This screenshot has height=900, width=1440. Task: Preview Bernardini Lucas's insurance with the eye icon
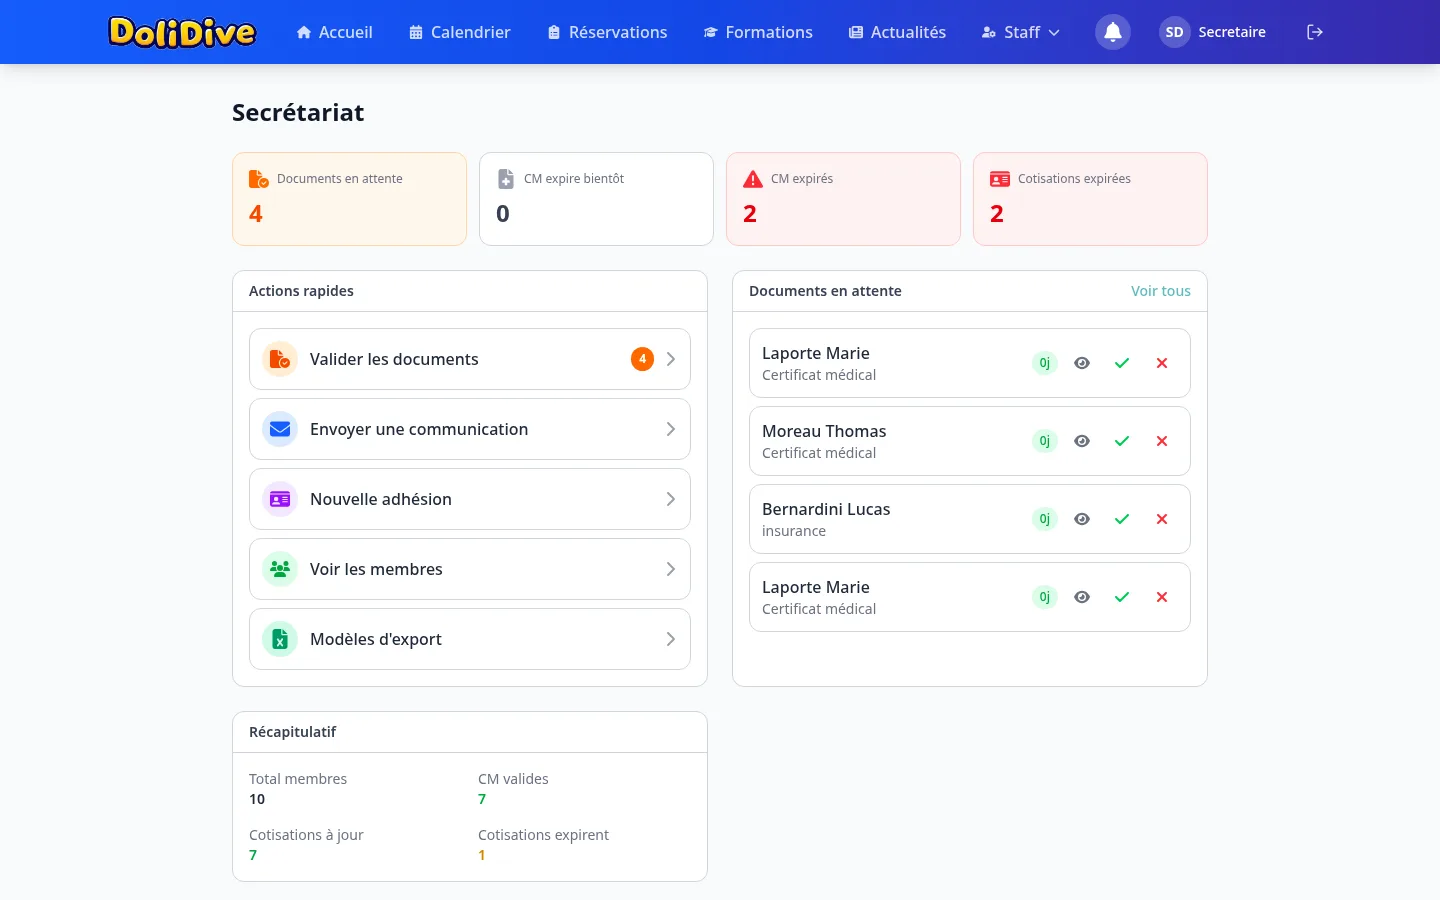(x=1082, y=519)
